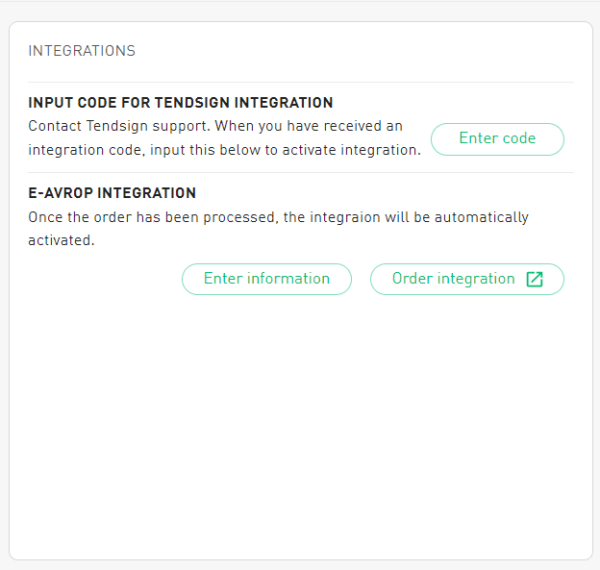Click the external link icon

coord(535,279)
